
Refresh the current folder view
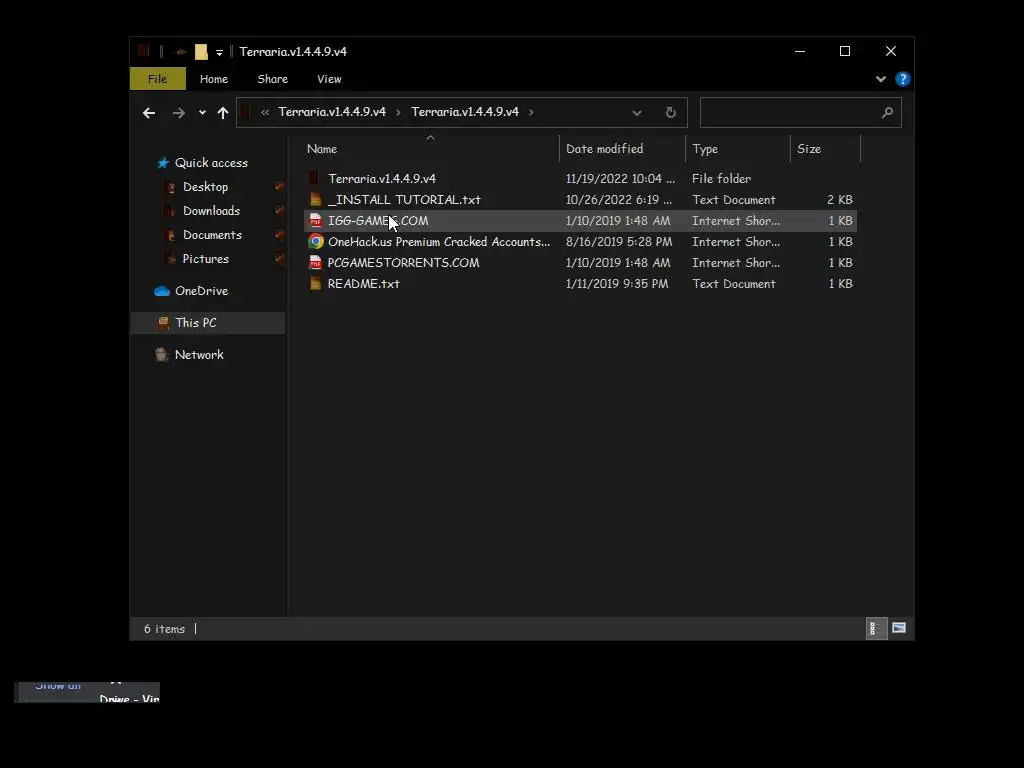(x=670, y=112)
